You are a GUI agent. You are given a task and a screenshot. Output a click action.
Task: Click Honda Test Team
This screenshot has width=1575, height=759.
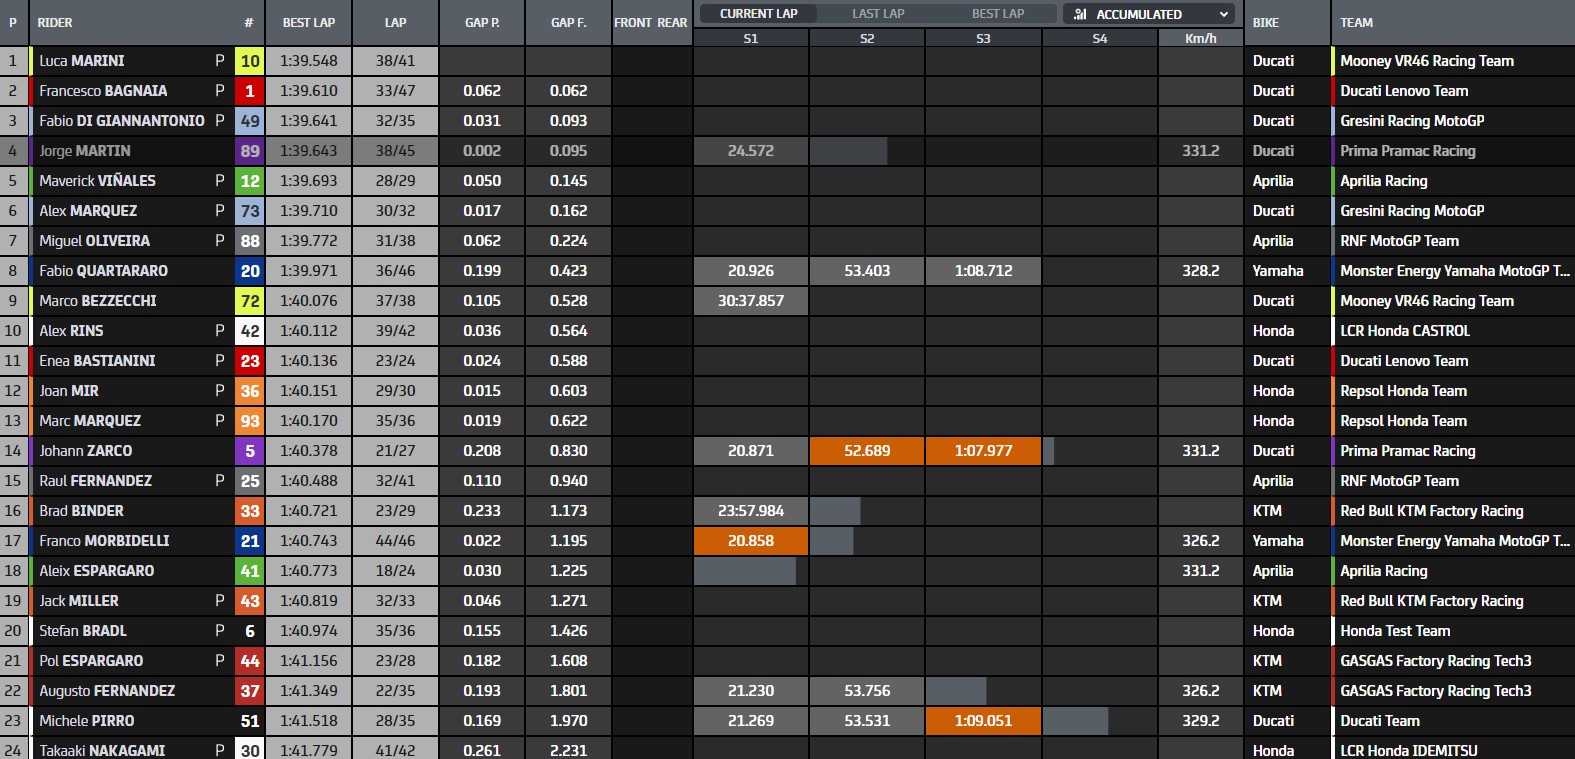1395,631
